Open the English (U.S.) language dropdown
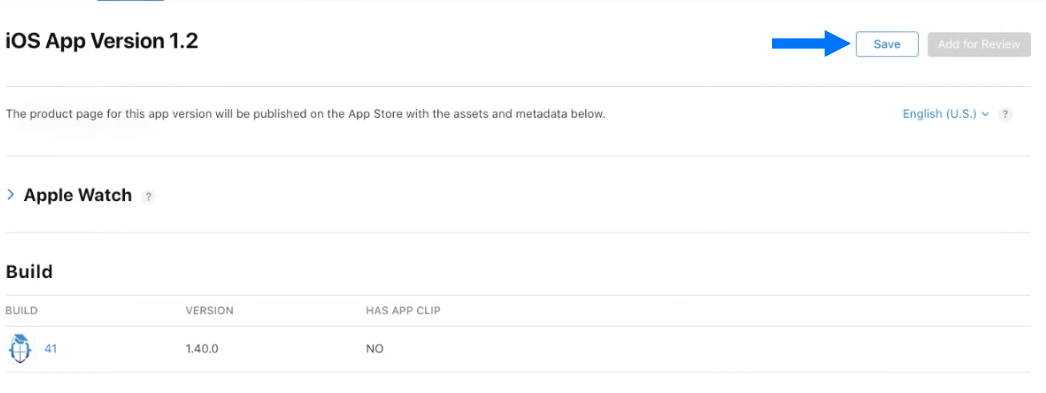Image resolution: width=1046 pixels, height=393 pixels. 945,114
